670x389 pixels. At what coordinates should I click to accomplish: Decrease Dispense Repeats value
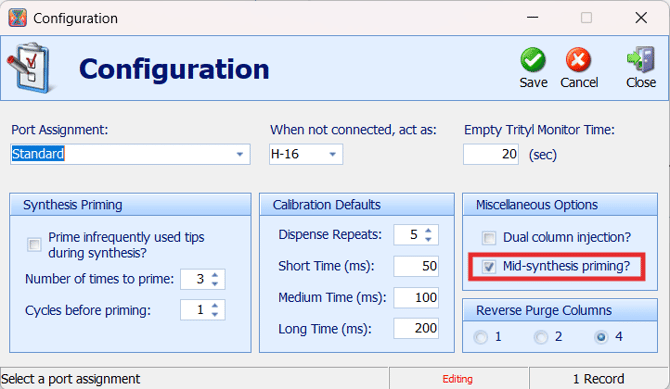428,239
